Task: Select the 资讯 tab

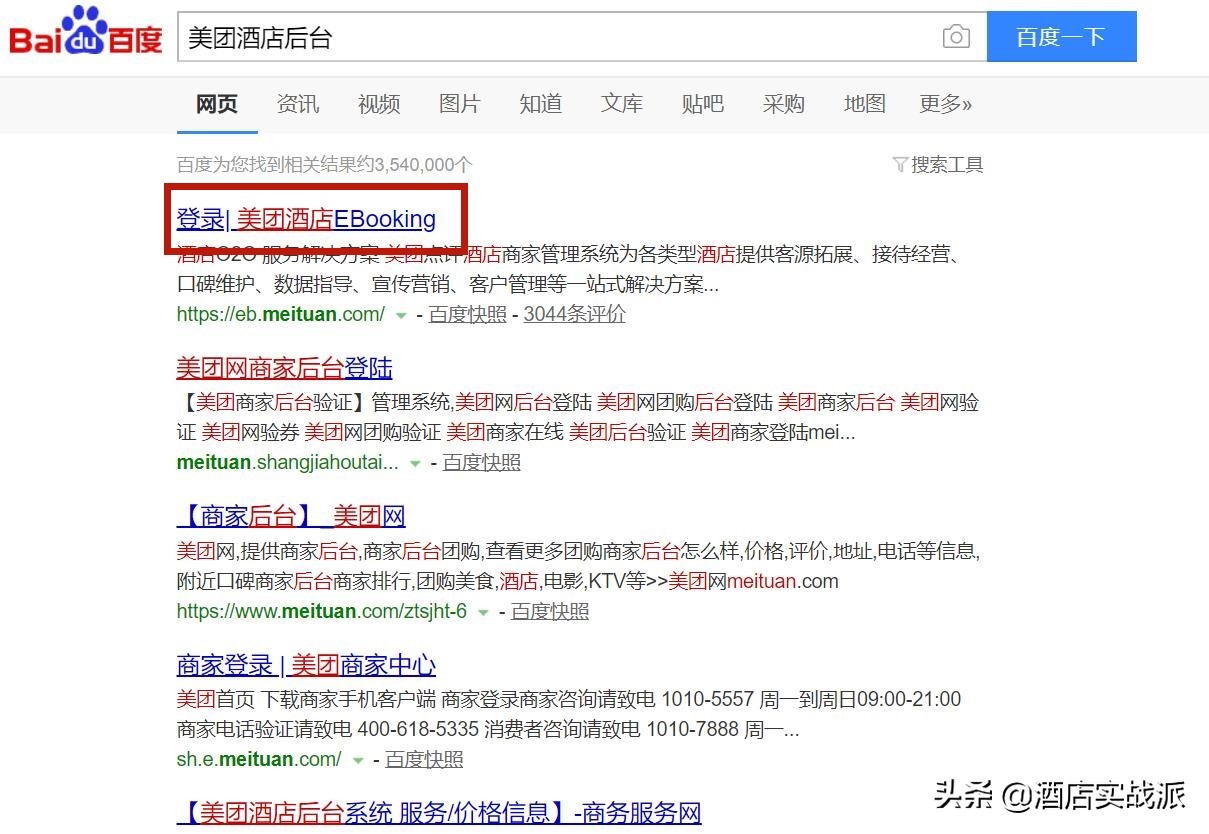Action: tap(297, 103)
